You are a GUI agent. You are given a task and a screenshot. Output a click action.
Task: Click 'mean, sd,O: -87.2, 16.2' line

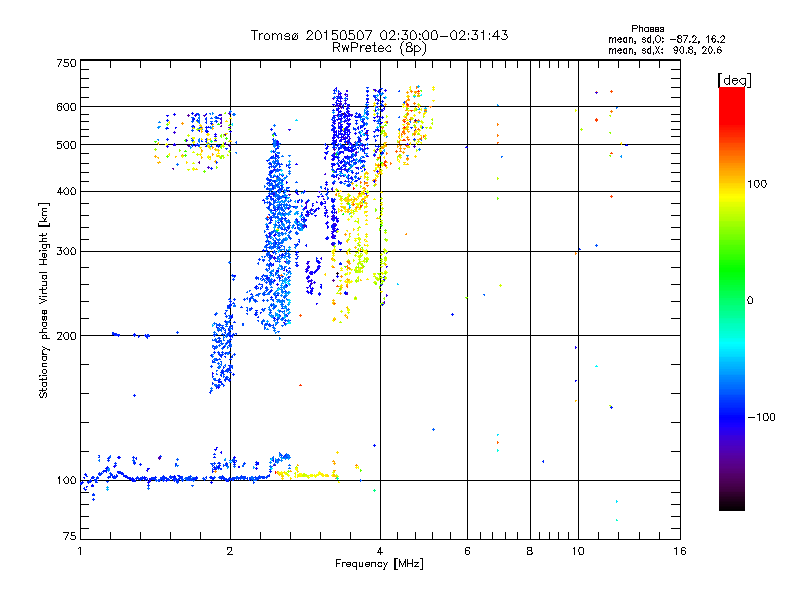pyautogui.click(x=666, y=39)
